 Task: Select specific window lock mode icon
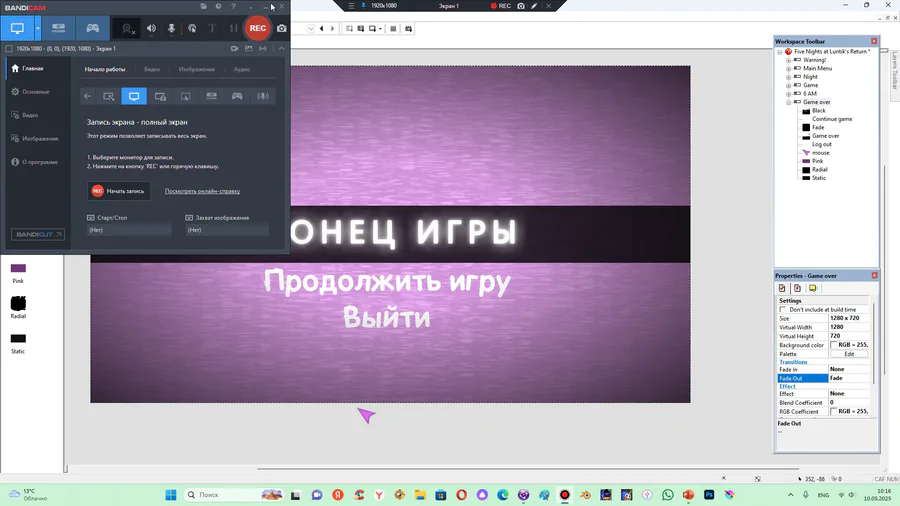[160, 96]
